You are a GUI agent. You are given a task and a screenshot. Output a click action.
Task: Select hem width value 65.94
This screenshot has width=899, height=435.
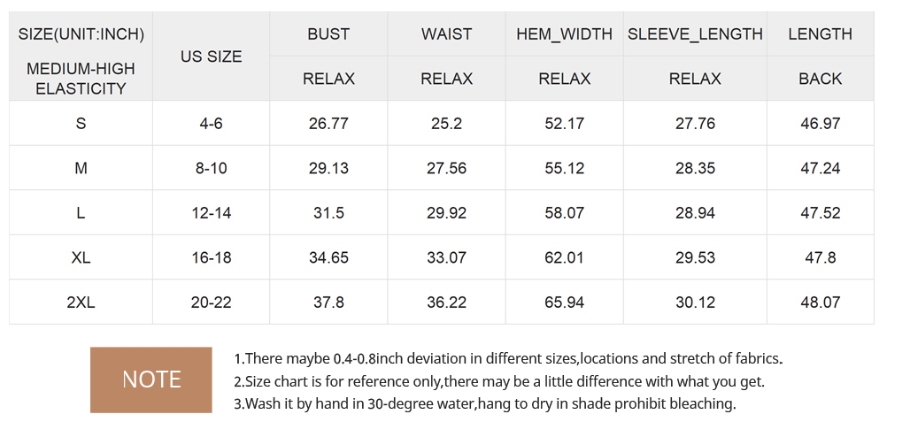564,302
